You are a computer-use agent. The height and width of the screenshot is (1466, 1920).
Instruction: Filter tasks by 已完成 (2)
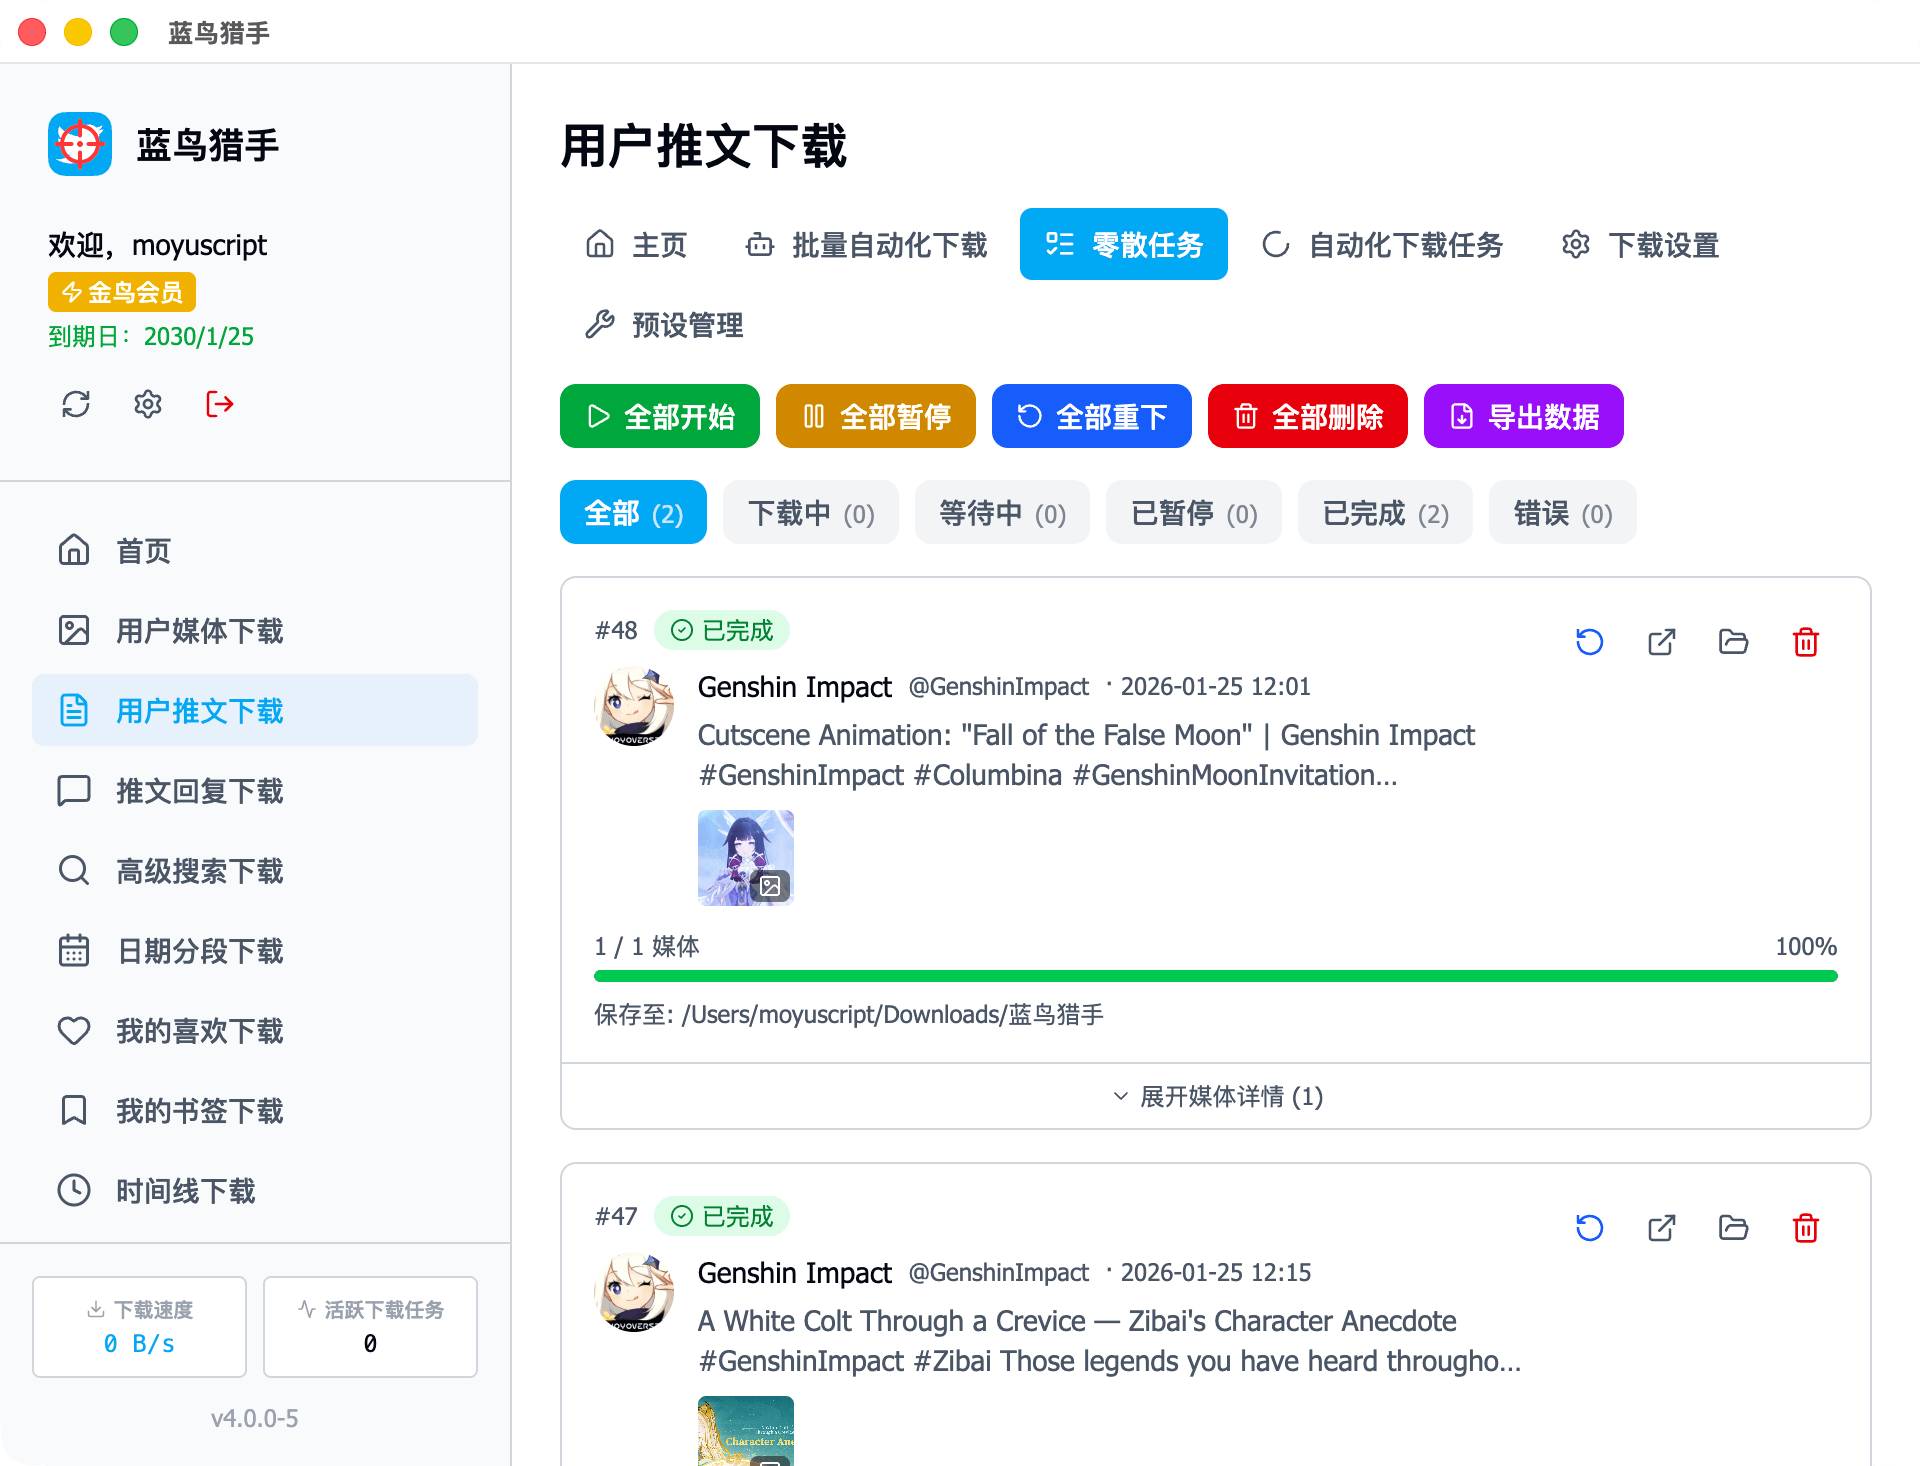pos(1385,513)
